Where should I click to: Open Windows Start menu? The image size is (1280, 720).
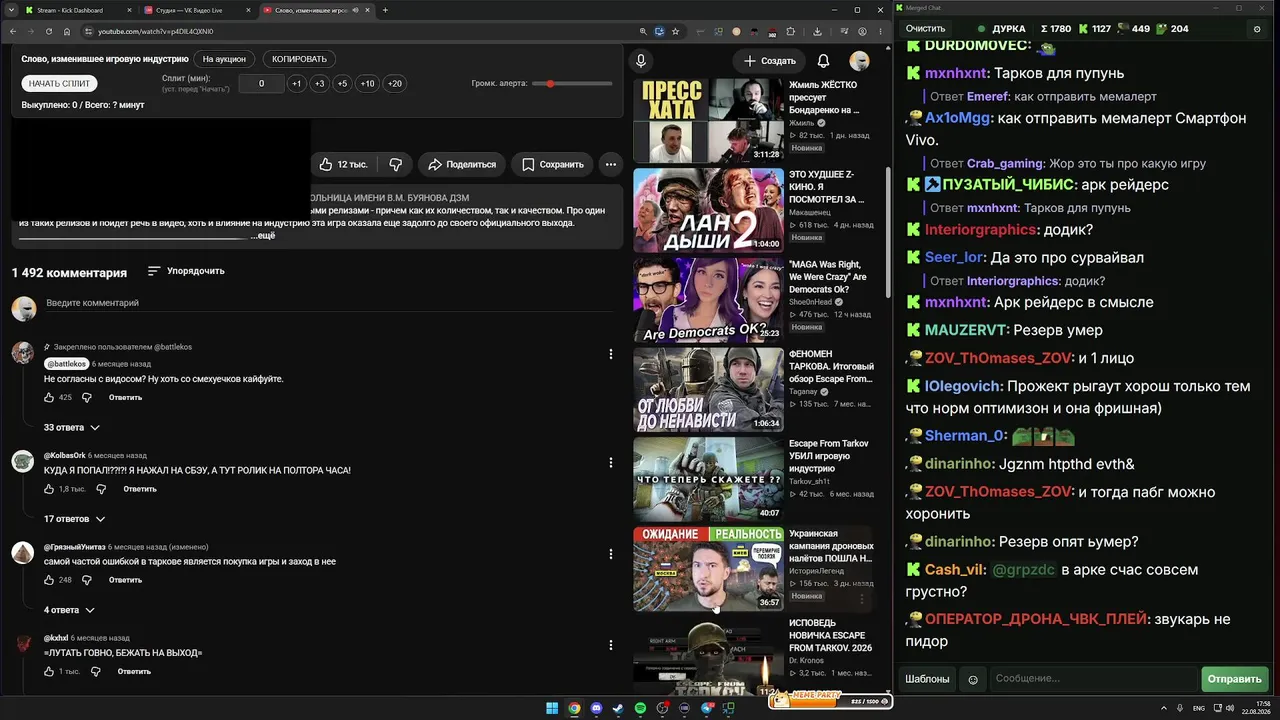552,708
